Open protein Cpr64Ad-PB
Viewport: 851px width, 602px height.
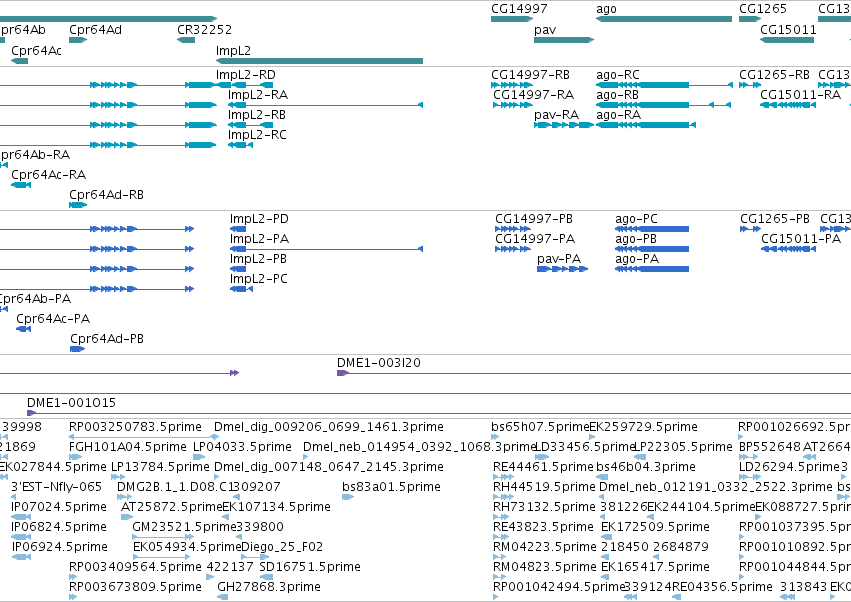coord(107,339)
